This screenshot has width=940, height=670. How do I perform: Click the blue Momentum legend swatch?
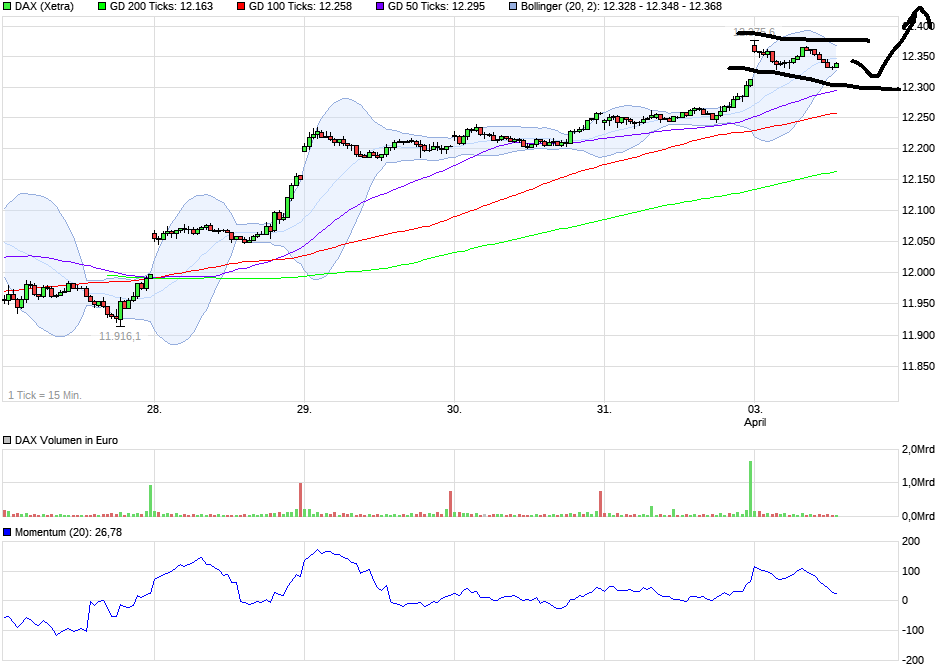(7, 532)
